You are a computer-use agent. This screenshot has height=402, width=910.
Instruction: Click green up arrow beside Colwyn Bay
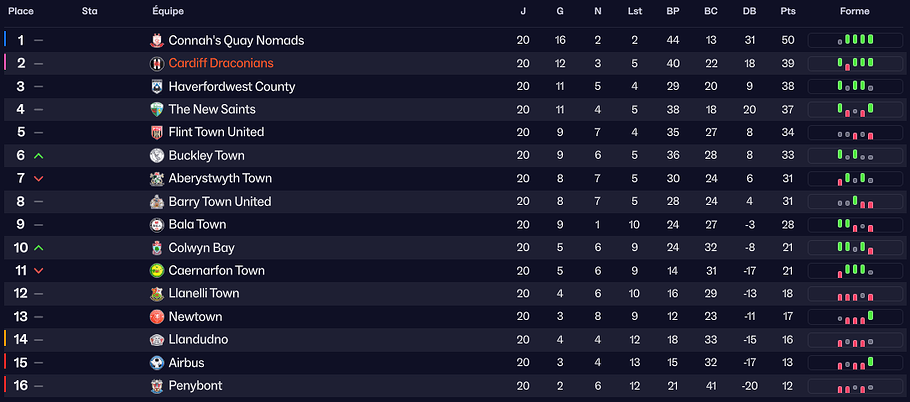click(39, 248)
